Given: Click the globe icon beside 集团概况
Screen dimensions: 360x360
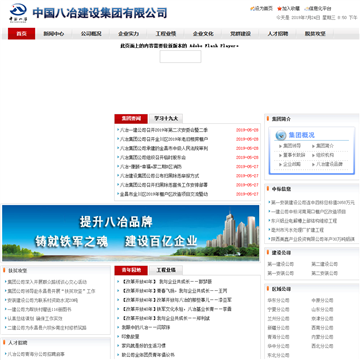Looking at the screenshot, I should click(x=281, y=135).
